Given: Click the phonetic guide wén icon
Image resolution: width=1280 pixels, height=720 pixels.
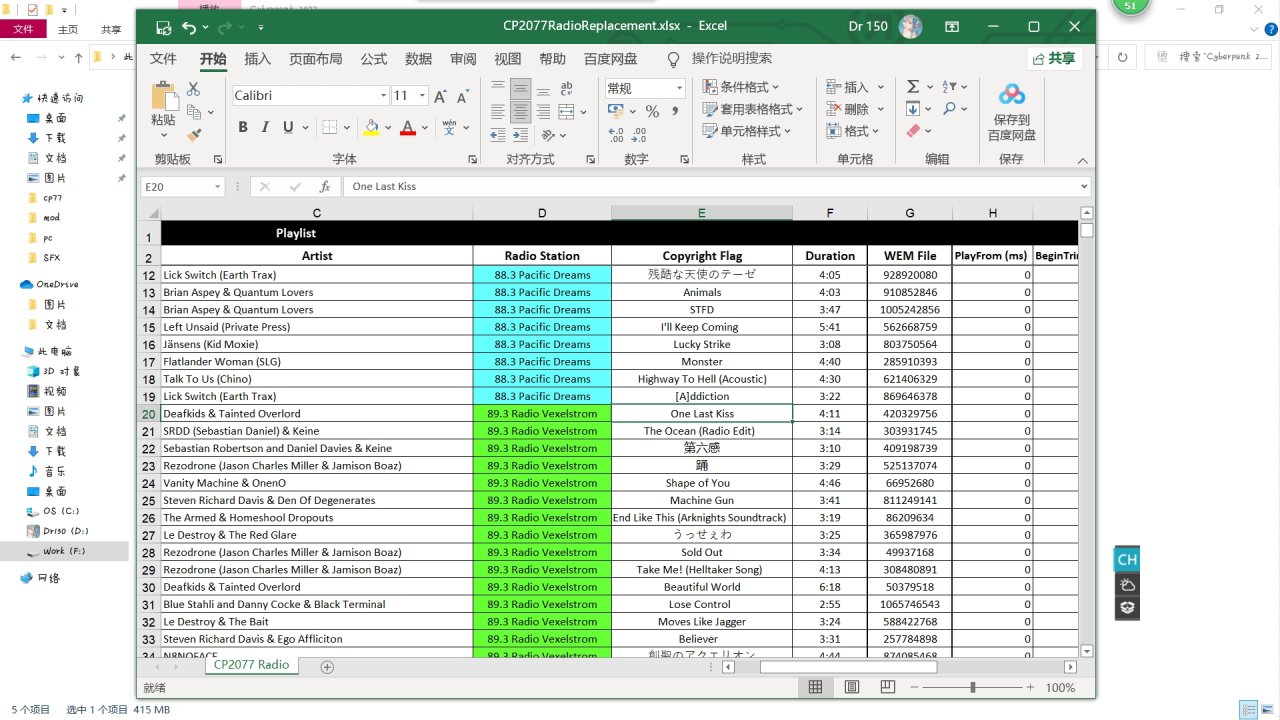Looking at the screenshot, I should point(449,127).
